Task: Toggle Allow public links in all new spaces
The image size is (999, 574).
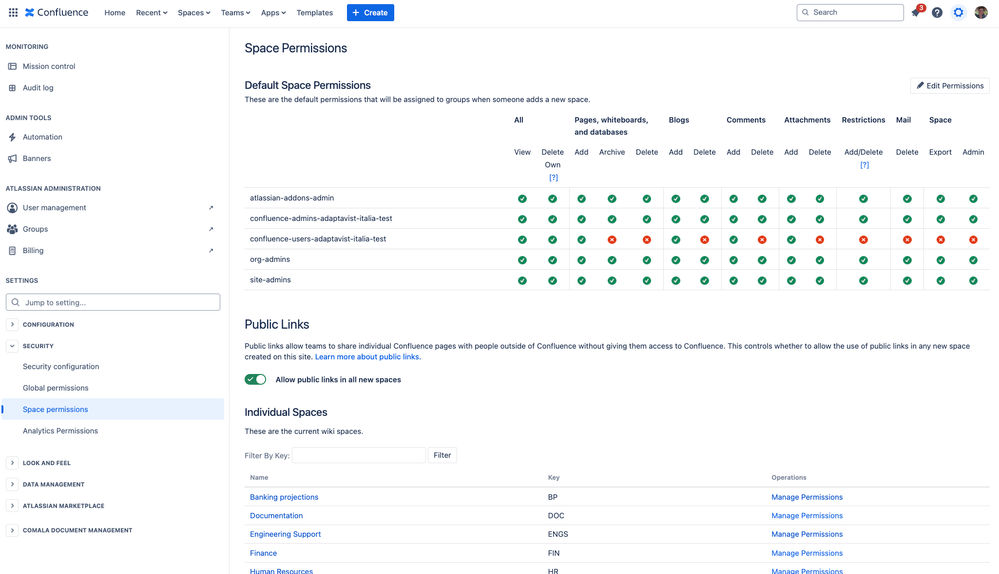Action: 255,380
